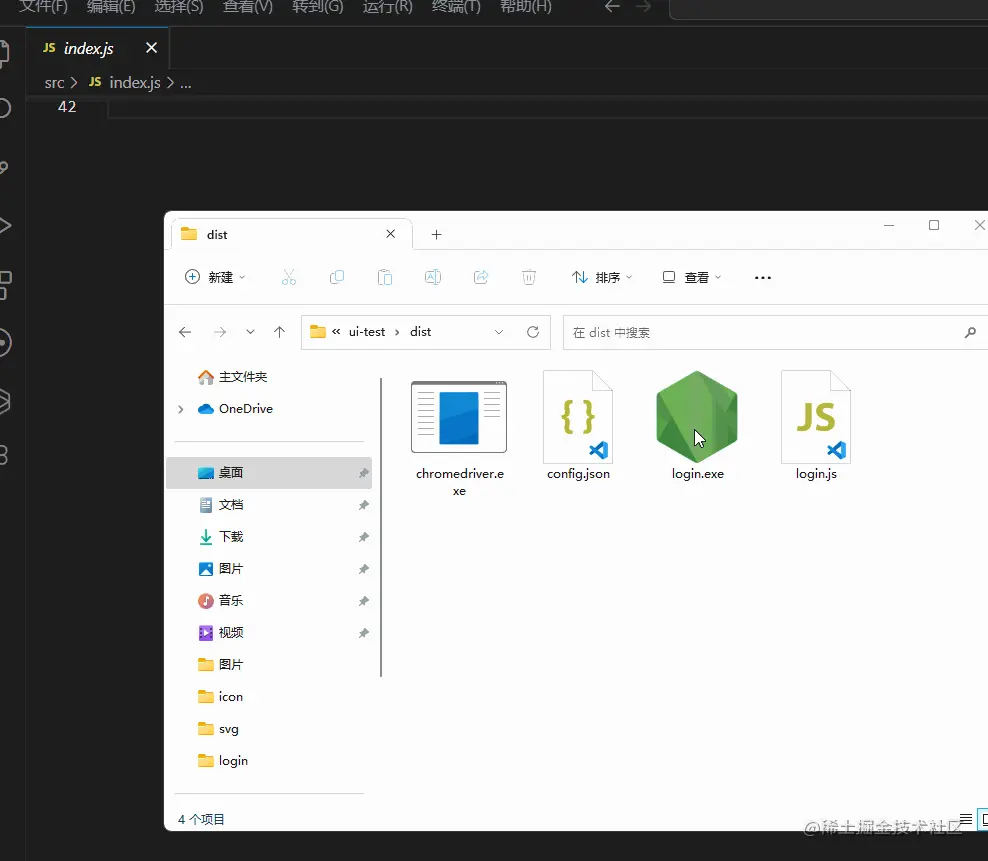Switch to details view icon in status bar
Viewport: 988px width, 861px height.
pyautogui.click(x=965, y=819)
